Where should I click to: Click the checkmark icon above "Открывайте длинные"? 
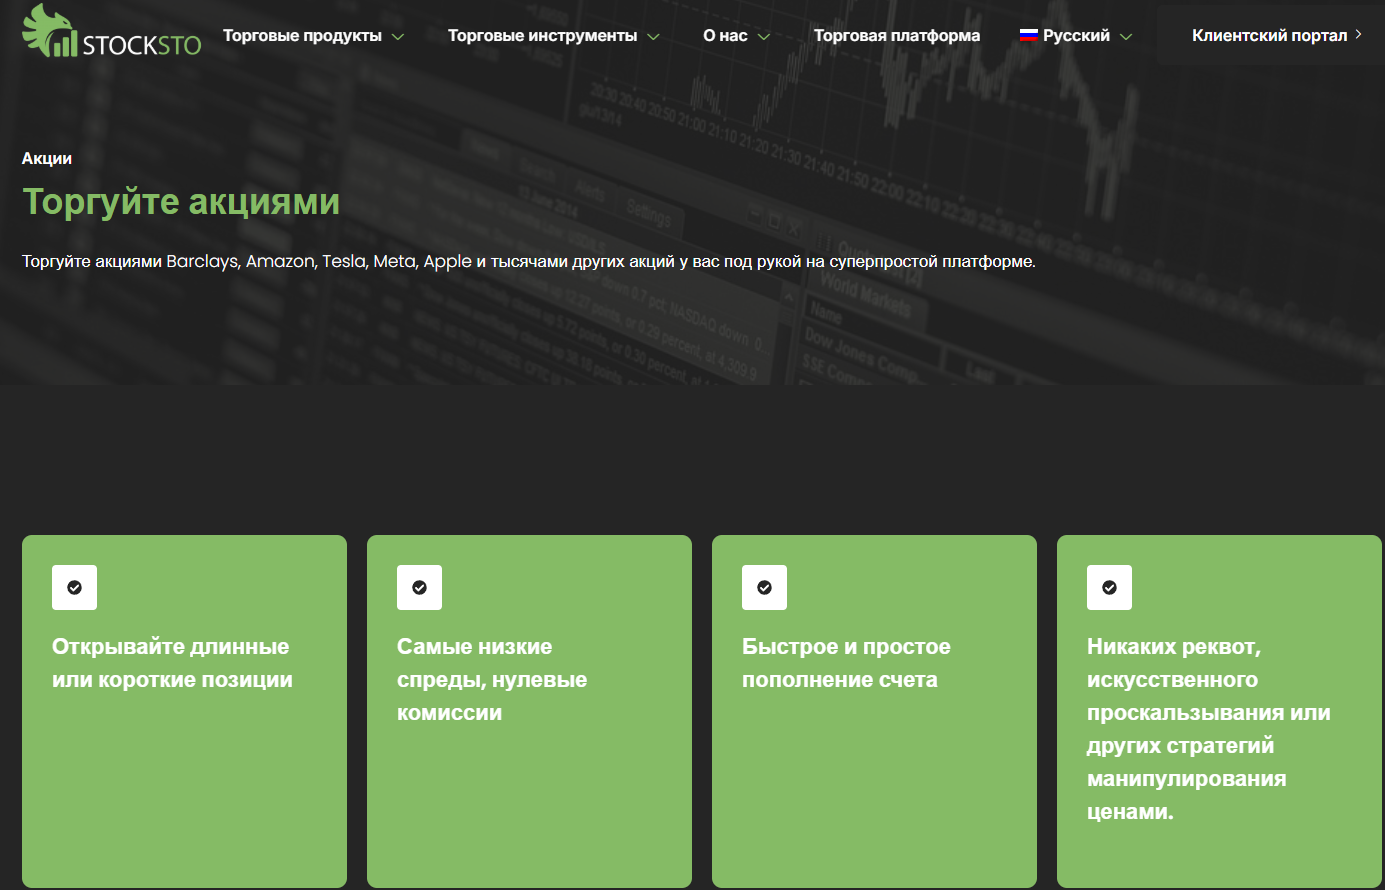(x=74, y=587)
